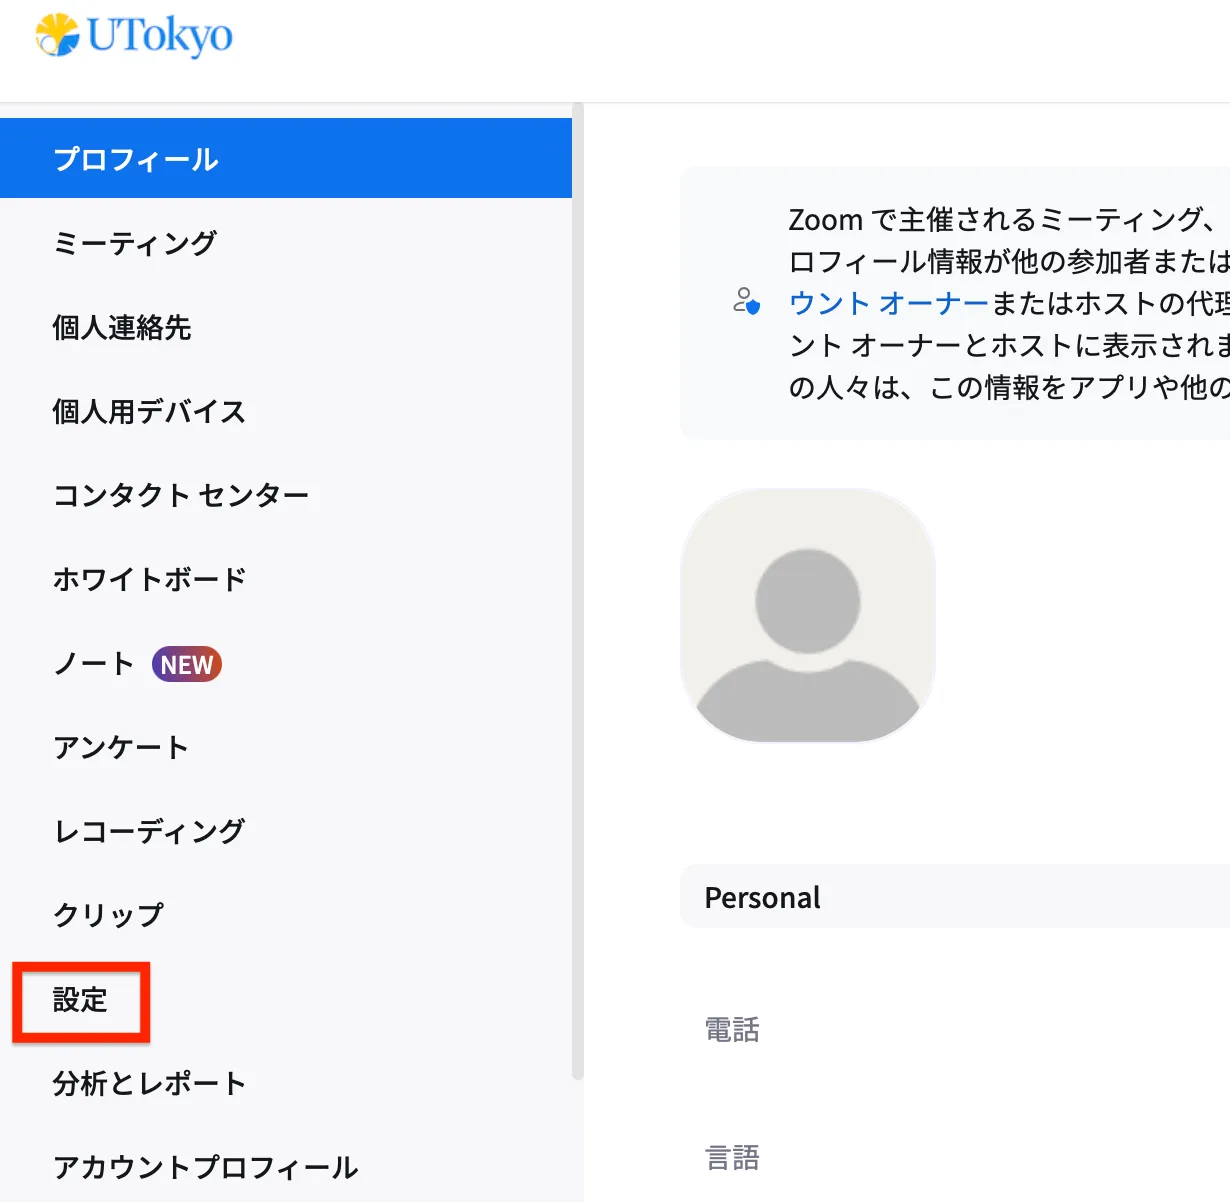Open the 設定 settings section
1230x1202 pixels.
click(x=81, y=1001)
